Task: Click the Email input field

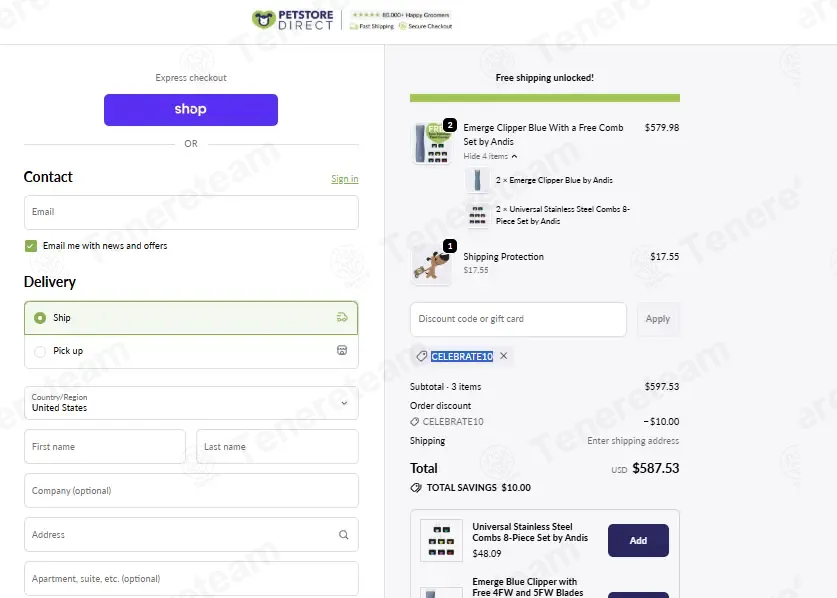Action: pyautogui.click(x=191, y=212)
